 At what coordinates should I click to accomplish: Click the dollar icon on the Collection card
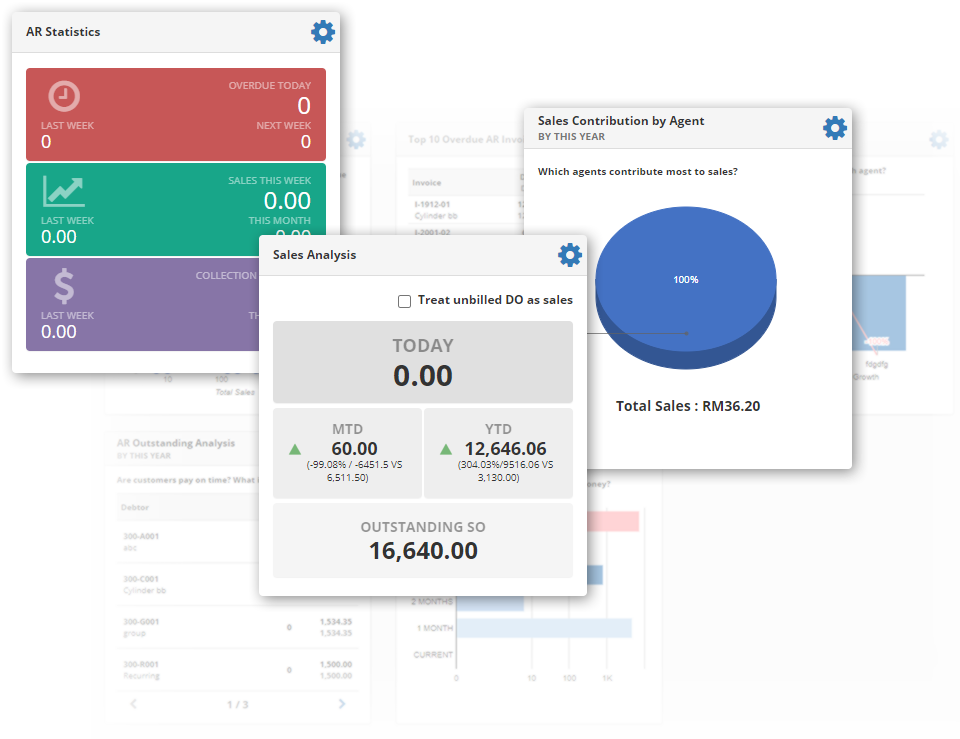coord(62,287)
